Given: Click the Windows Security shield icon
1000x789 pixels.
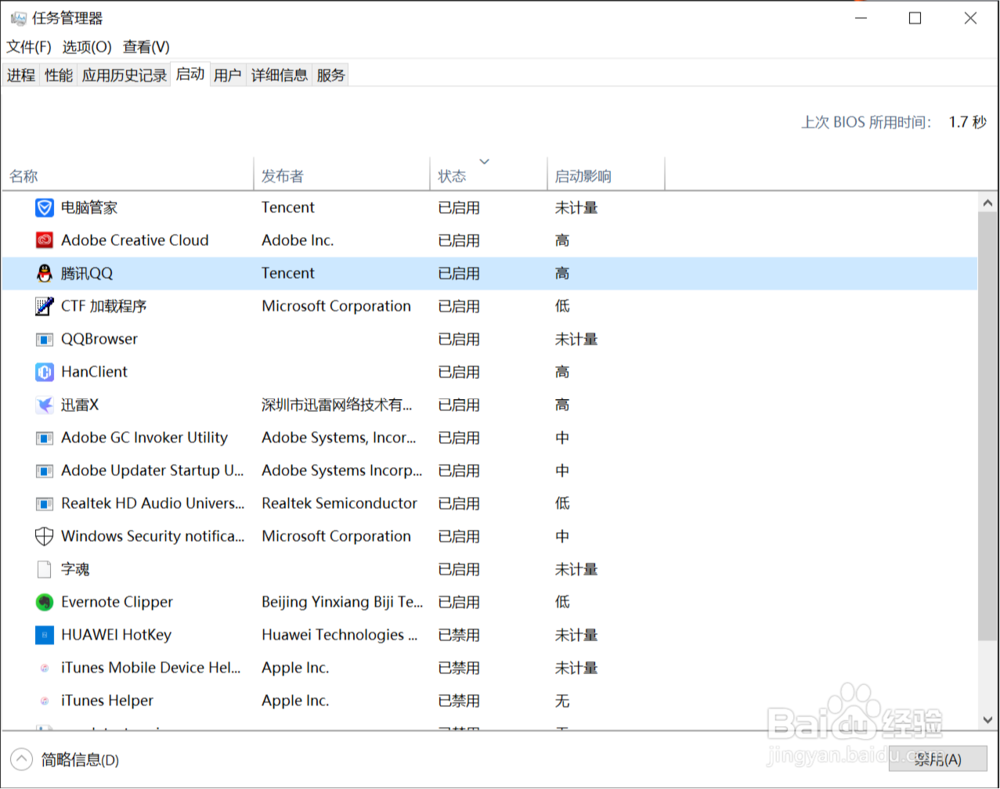Looking at the screenshot, I should [x=44, y=536].
